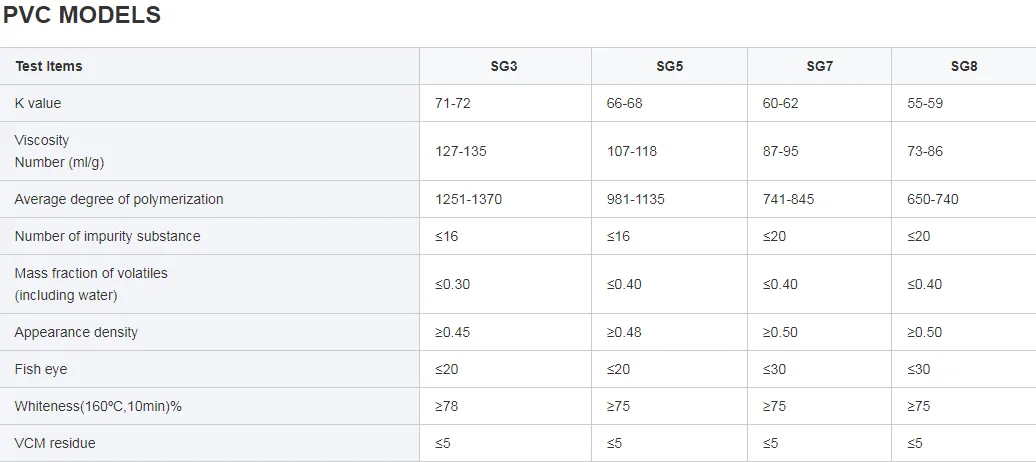Select Number of impurity substance row label
The height and width of the screenshot is (462, 1036).
107,236
